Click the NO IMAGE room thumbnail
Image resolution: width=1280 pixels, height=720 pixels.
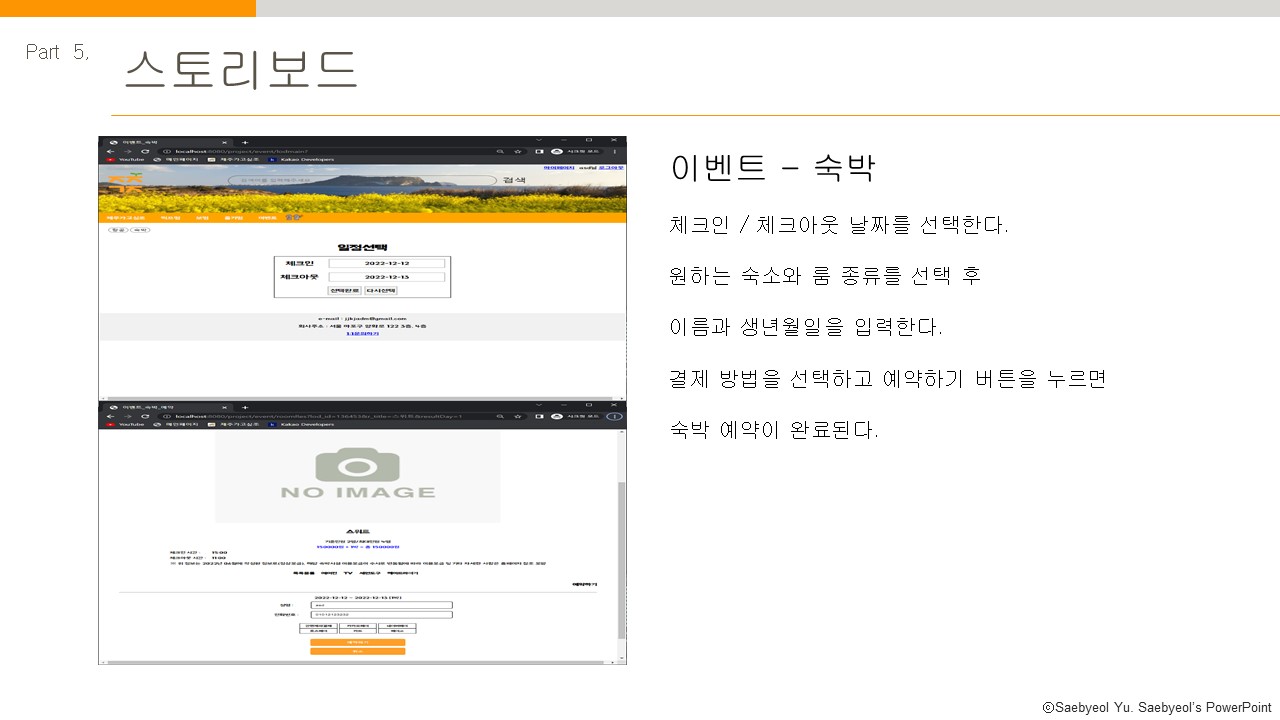[x=357, y=477]
